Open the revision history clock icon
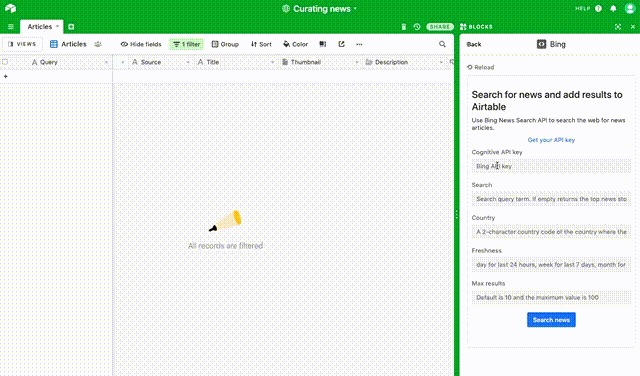The image size is (640, 376). [x=417, y=27]
